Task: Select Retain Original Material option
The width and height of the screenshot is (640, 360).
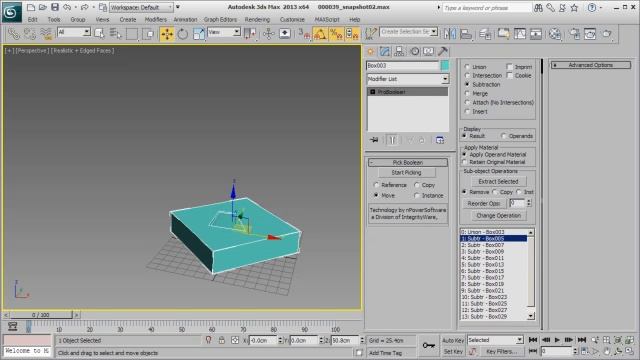Action: pyautogui.click(x=464, y=162)
